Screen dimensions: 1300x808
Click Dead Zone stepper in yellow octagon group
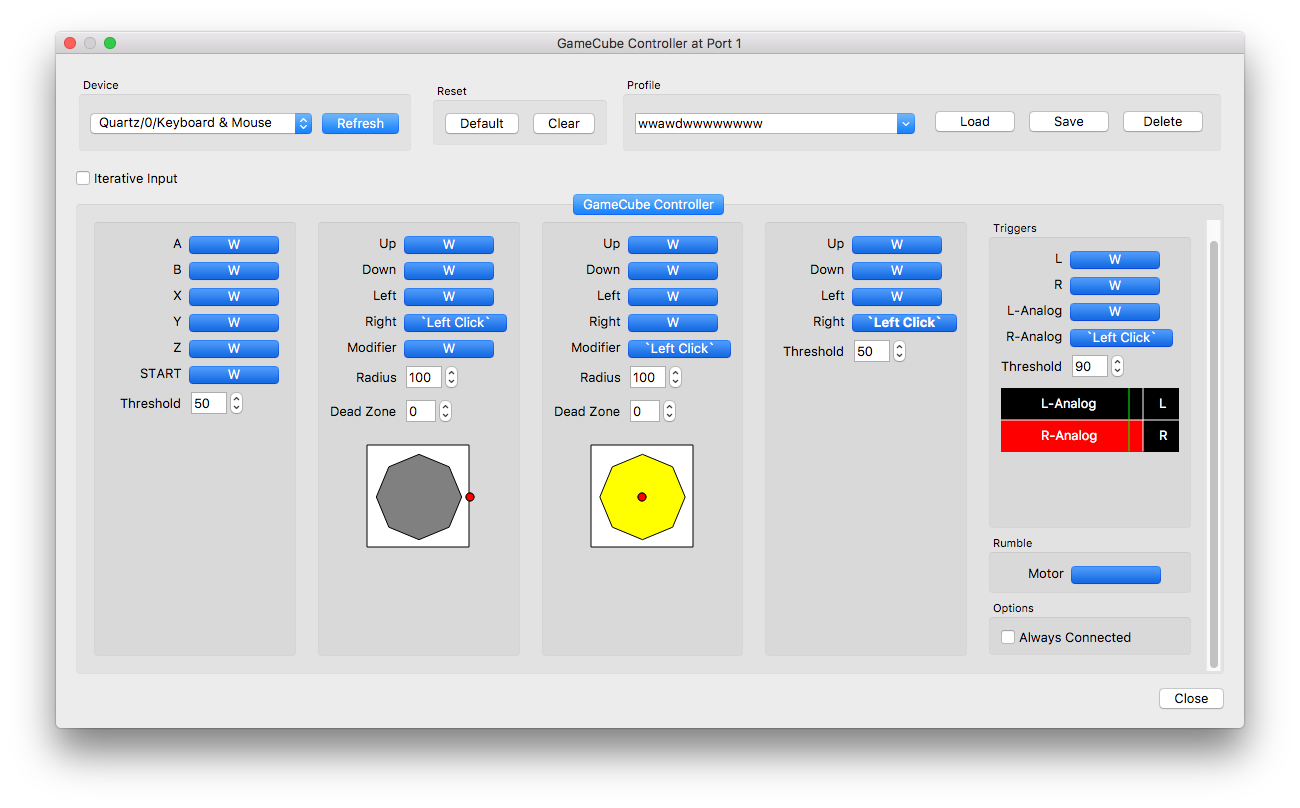(x=669, y=411)
